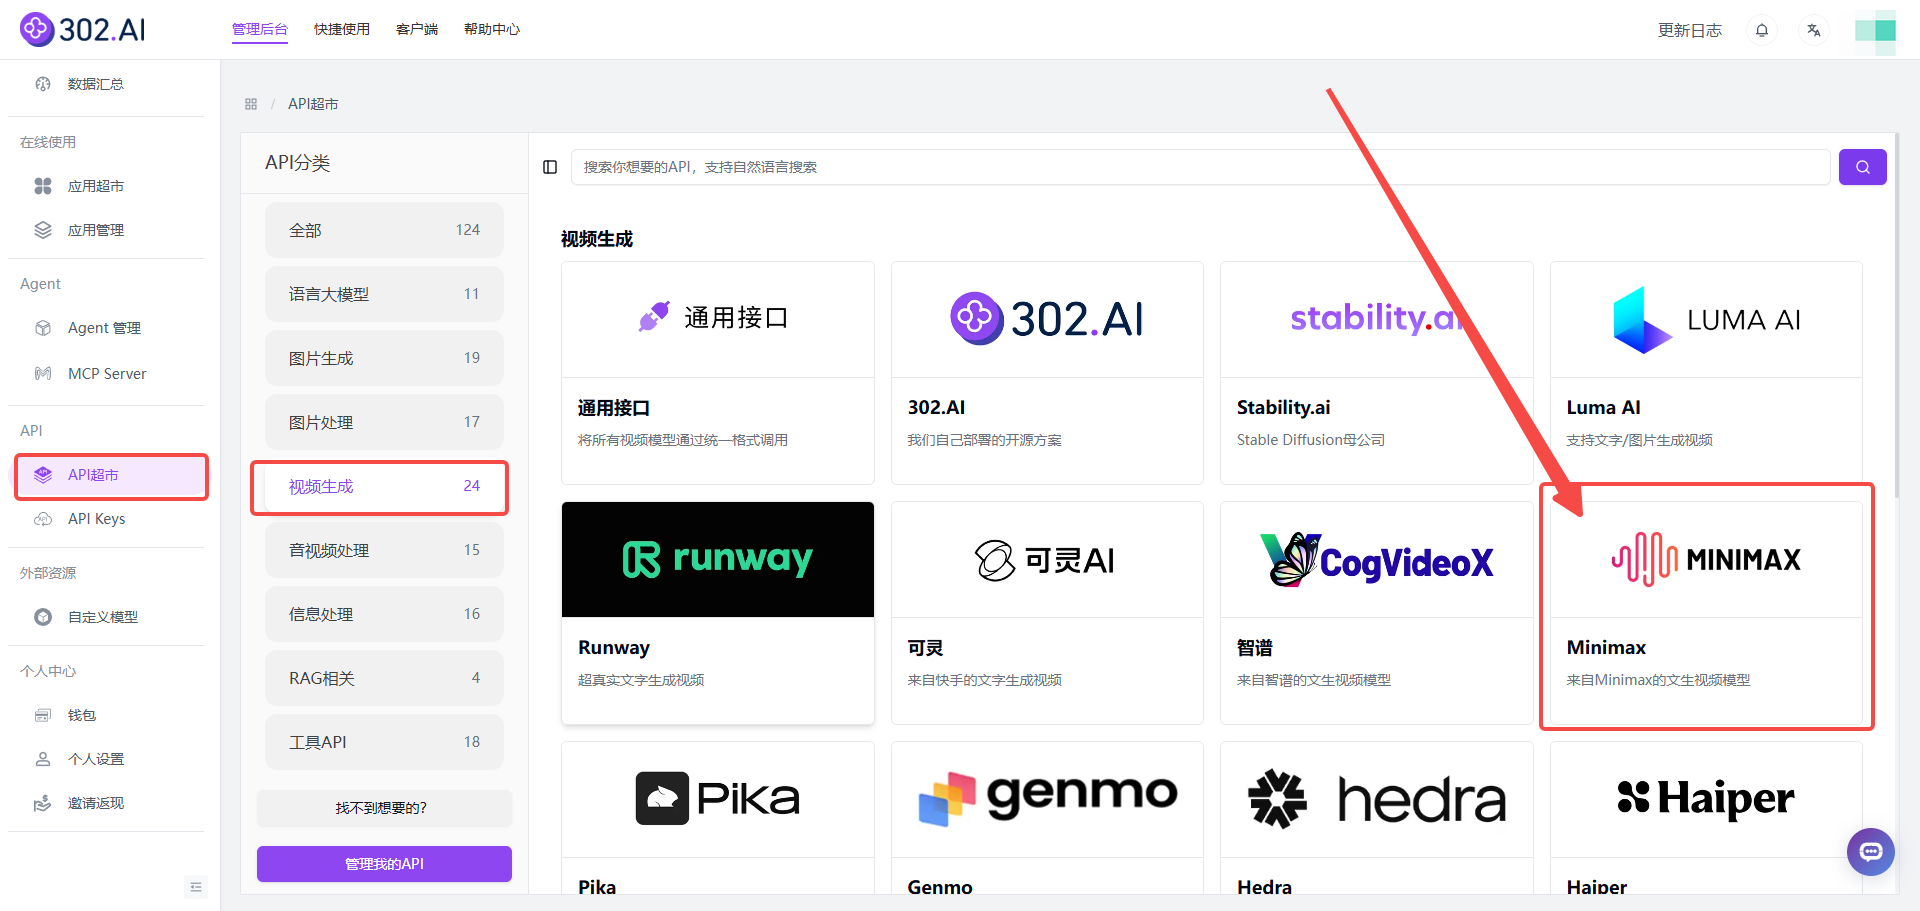This screenshot has height=911, width=1920.
Task: Select 图片处理 category
Action: (x=384, y=422)
